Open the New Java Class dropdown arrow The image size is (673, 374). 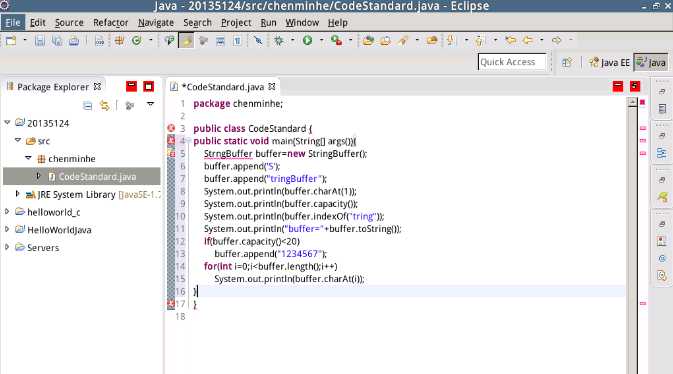click(151, 40)
